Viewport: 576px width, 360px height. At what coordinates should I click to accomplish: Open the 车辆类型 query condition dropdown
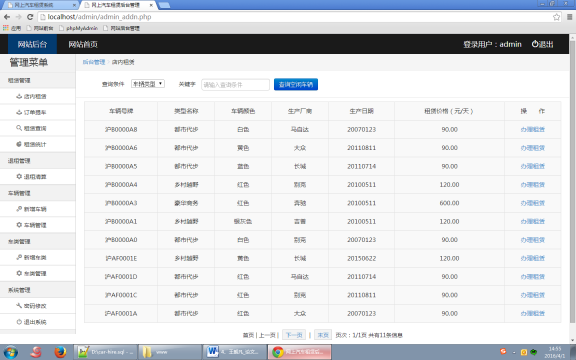pos(148,84)
